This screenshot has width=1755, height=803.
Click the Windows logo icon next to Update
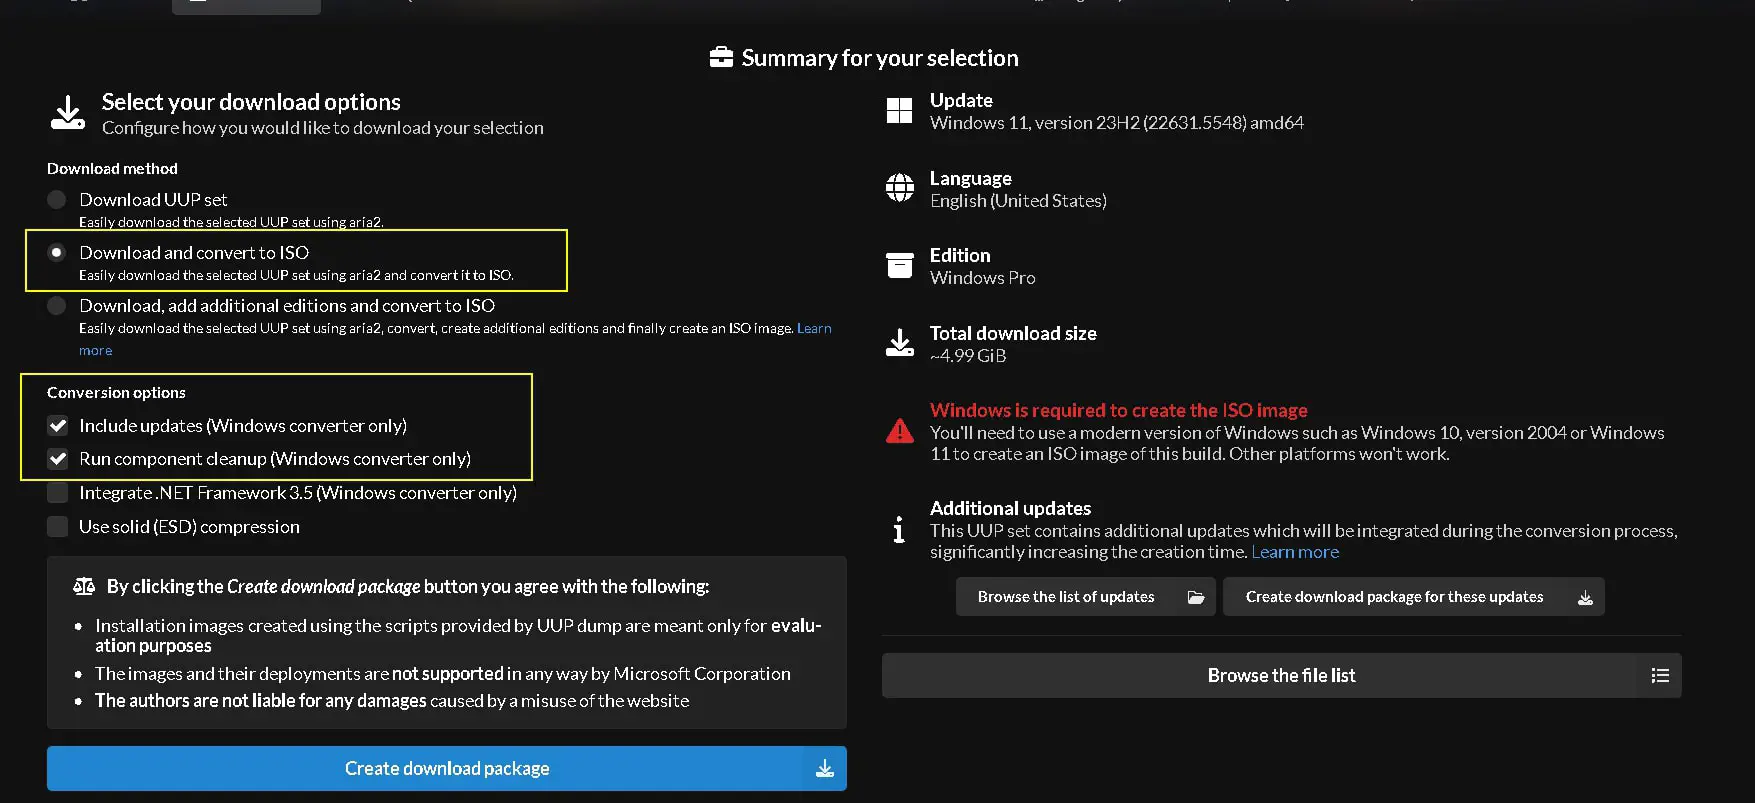(x=899, y=111)
